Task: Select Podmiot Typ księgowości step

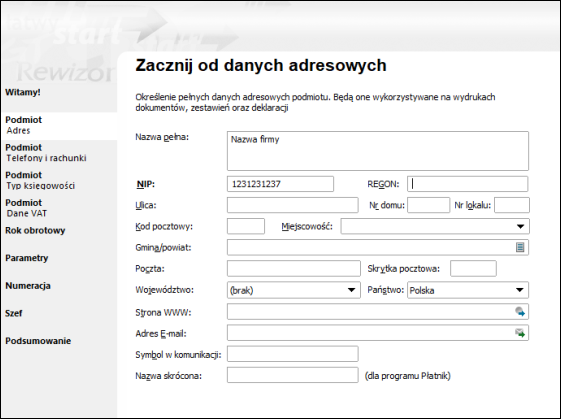Action: tap(40, 180)
